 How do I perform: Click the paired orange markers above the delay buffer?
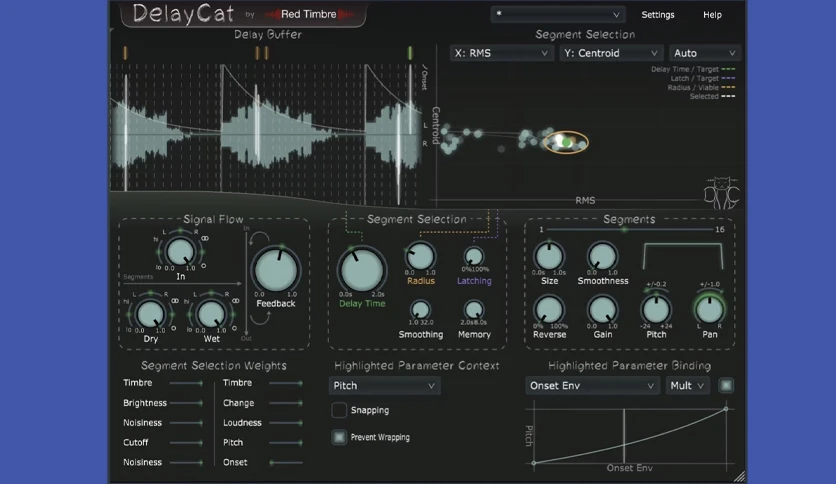click(x=261, y=53)
